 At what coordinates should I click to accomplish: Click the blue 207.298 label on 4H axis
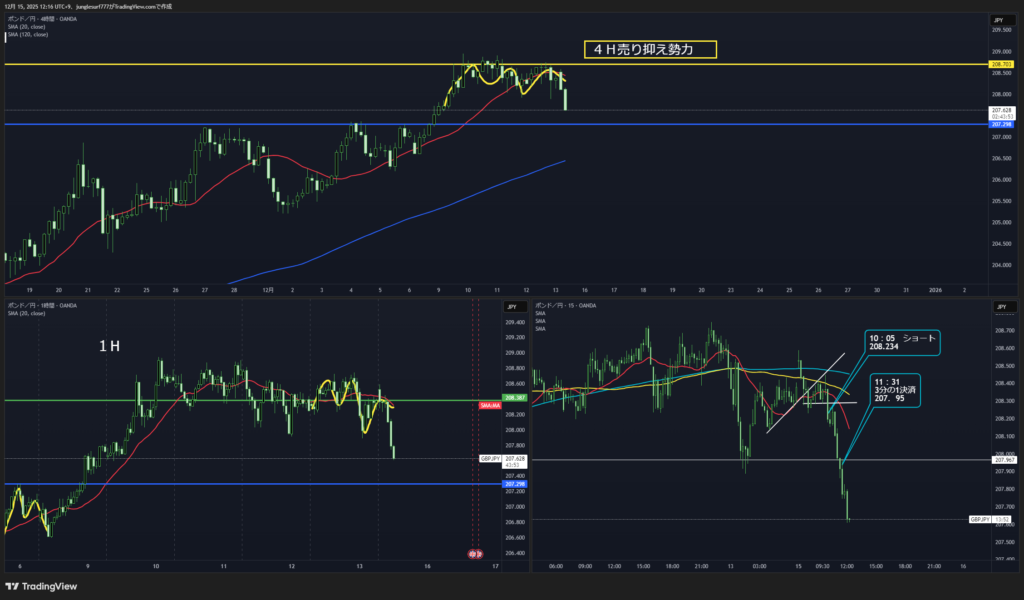1001,124
